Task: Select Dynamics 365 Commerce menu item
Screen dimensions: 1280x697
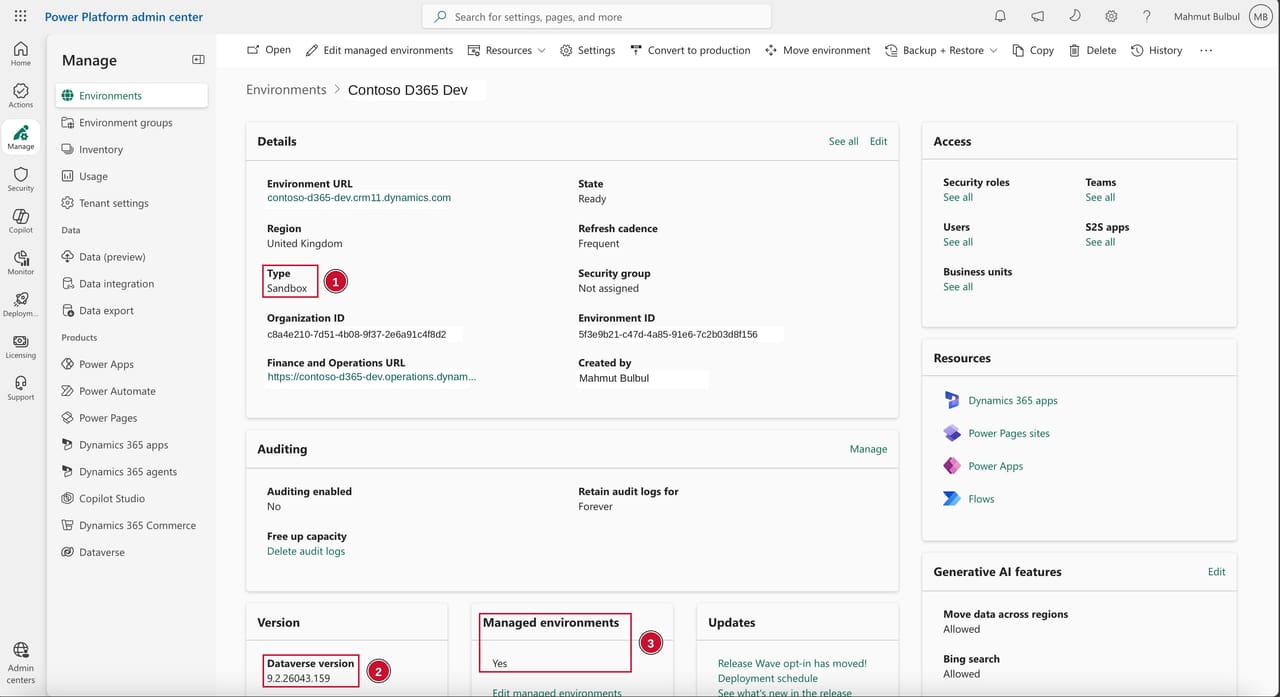Action: click(x=132, y=525)
